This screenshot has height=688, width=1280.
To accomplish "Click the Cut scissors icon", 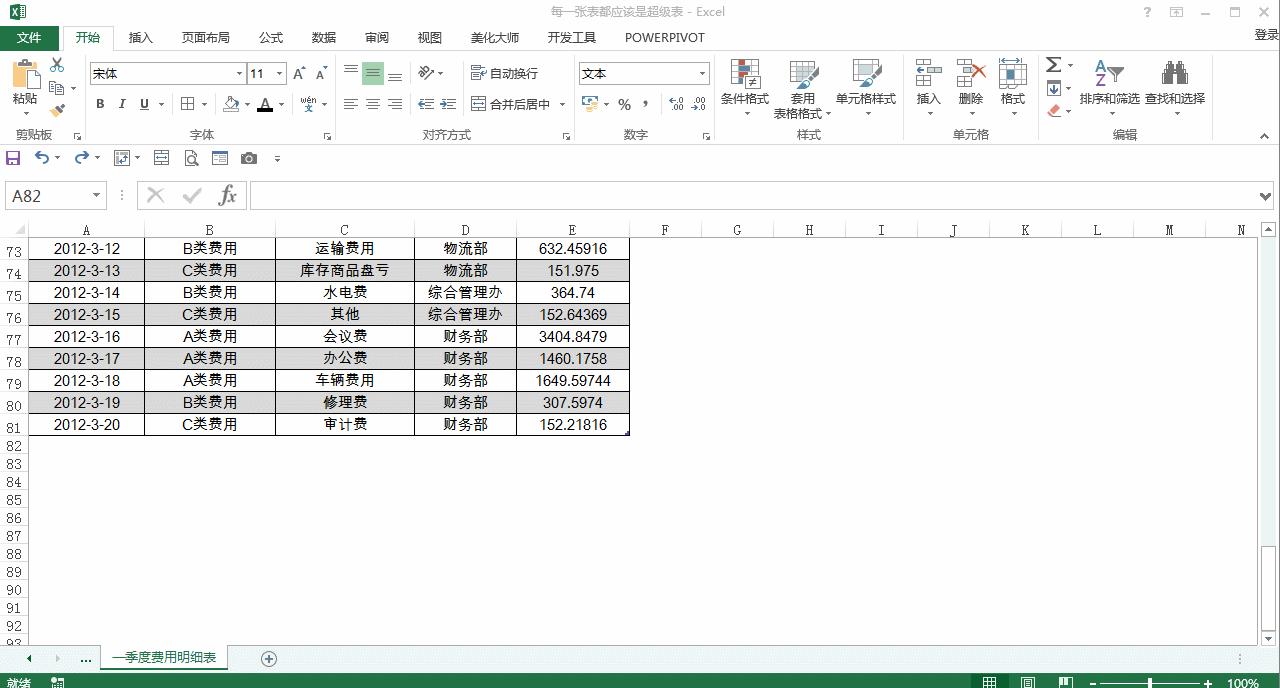I will point(57,65).
